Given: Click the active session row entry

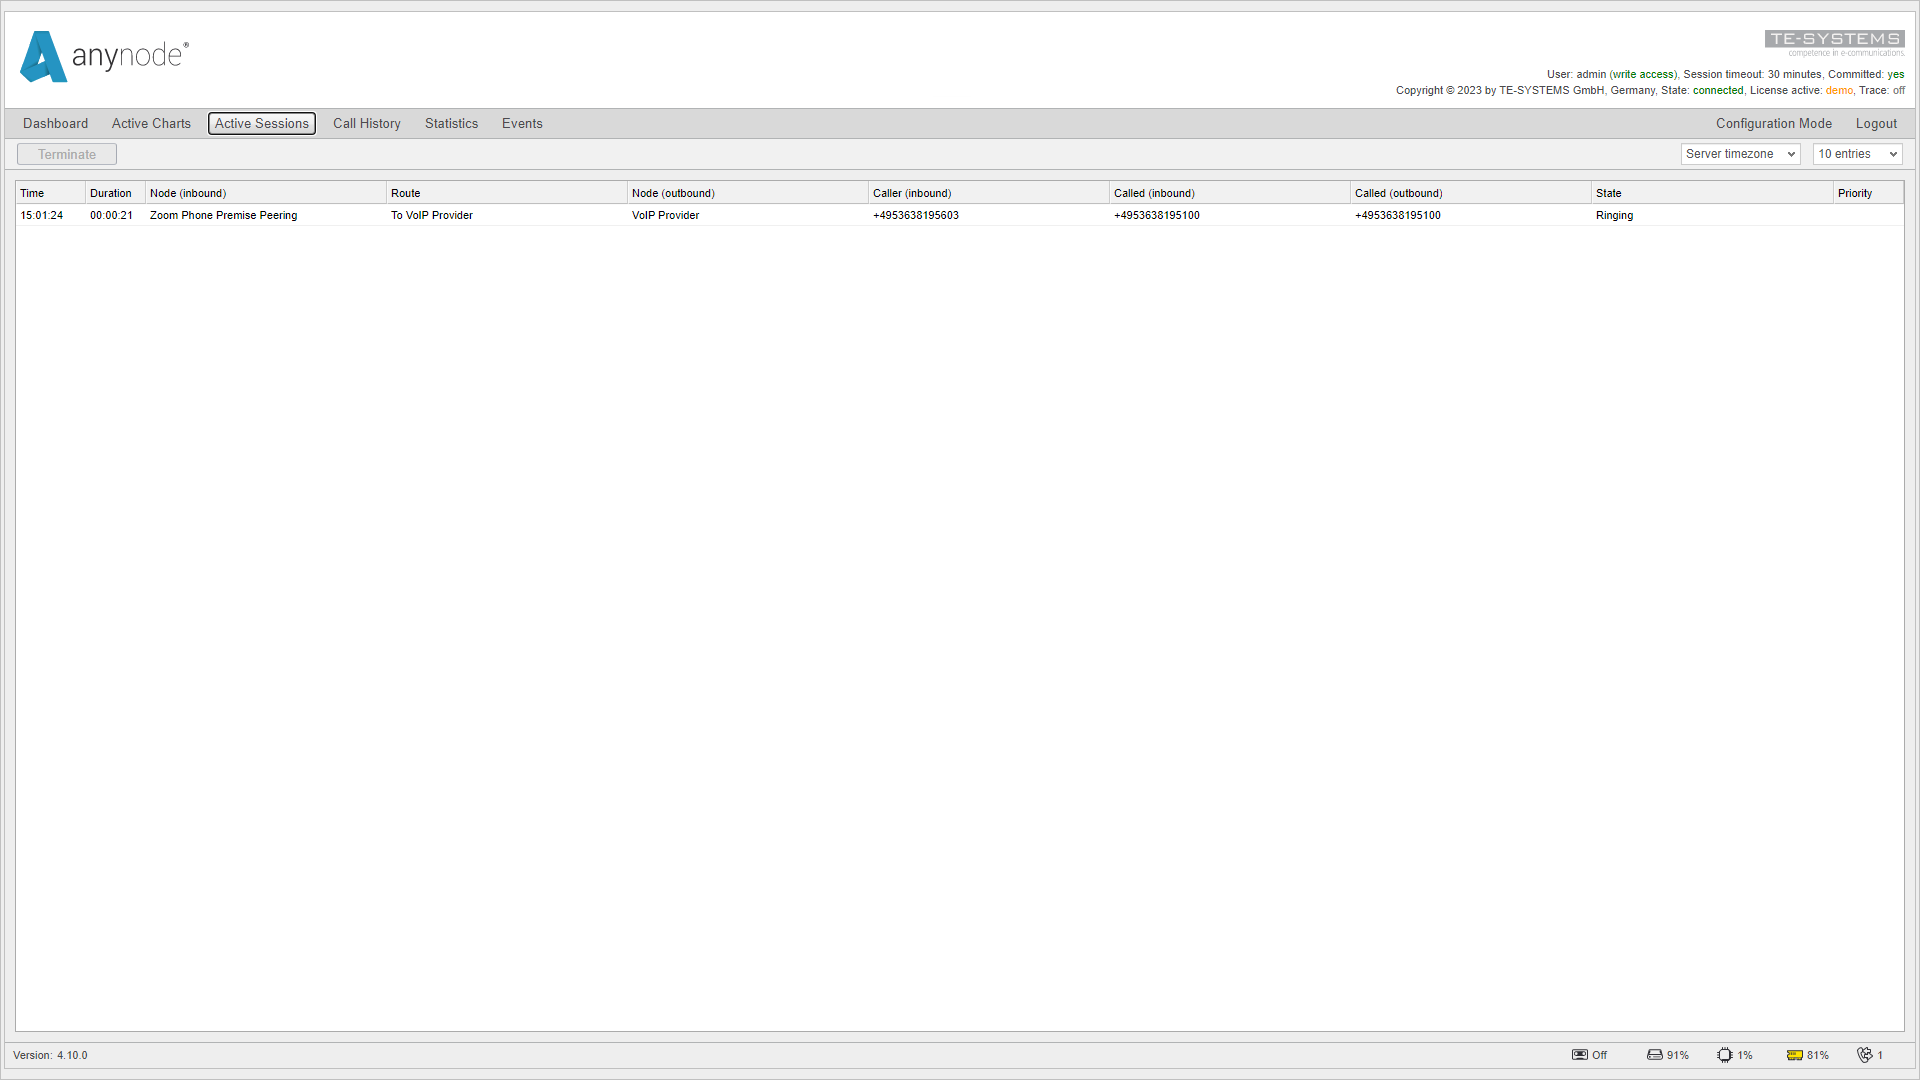Looking at the screenshot, I should (x=959, y=215).
